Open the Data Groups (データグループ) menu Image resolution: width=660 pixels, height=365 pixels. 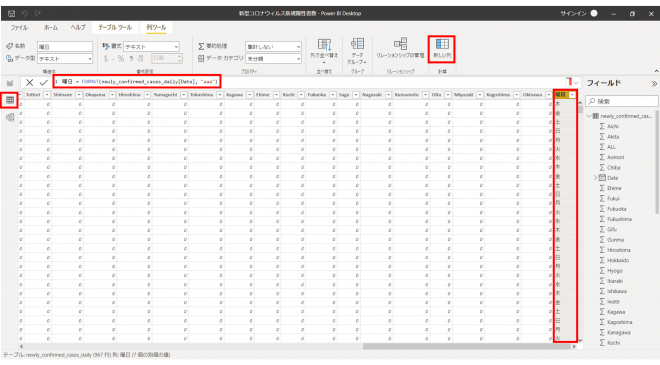click(x=357, y=51)
